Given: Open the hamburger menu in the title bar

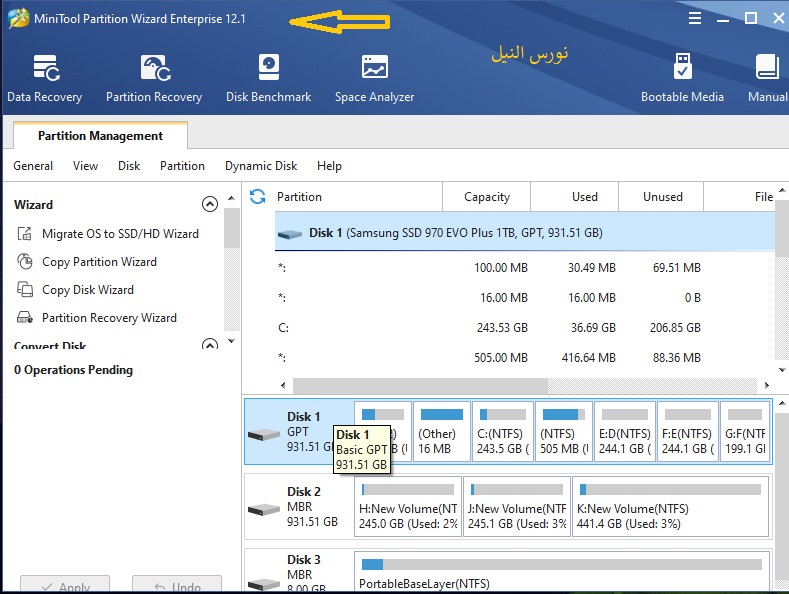Looking at the screenshot, I should tap(695, 18).
